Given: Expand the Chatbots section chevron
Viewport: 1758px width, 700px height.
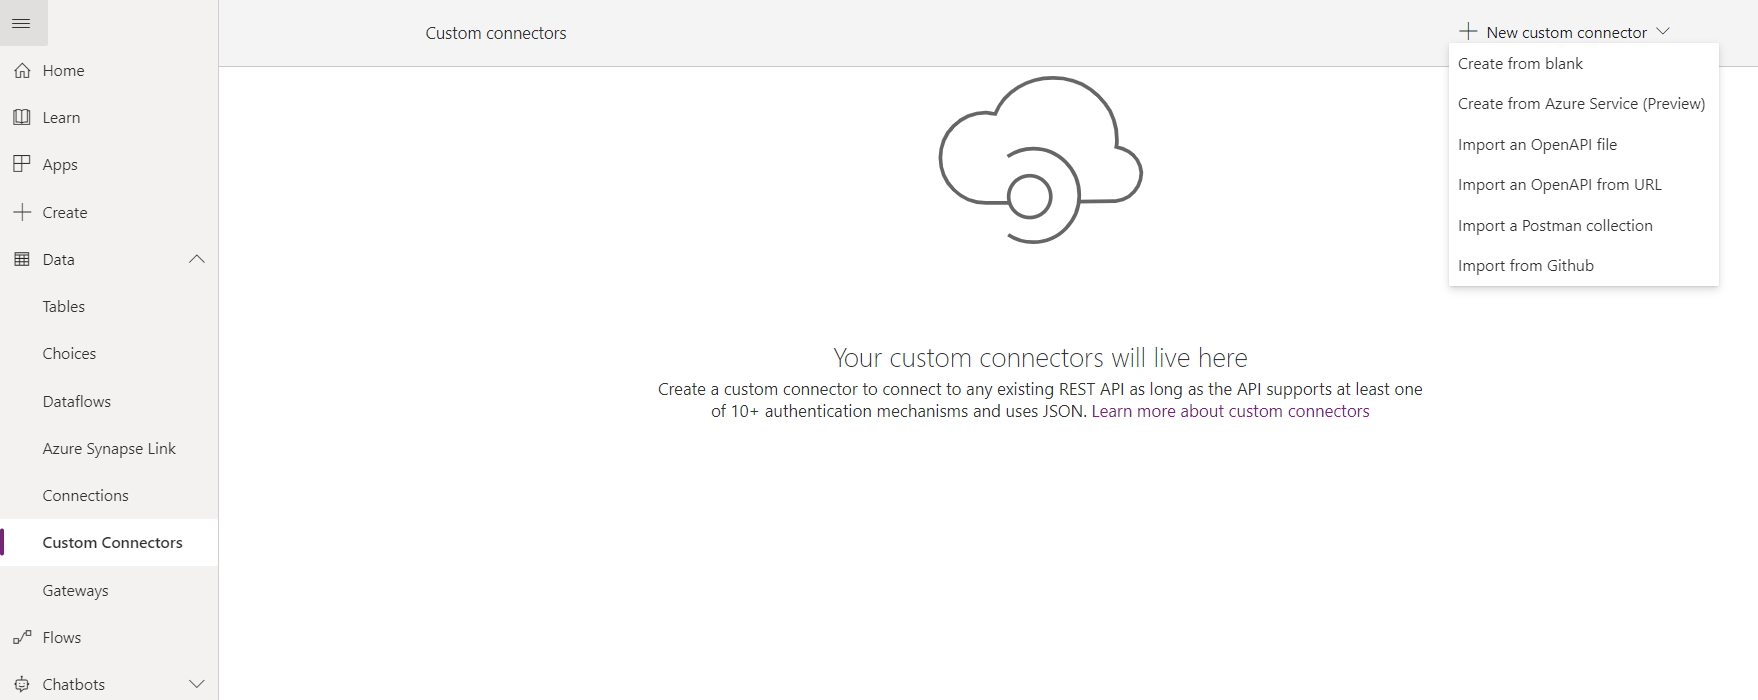Looking at the screenshot, I should tap(197, 684).
